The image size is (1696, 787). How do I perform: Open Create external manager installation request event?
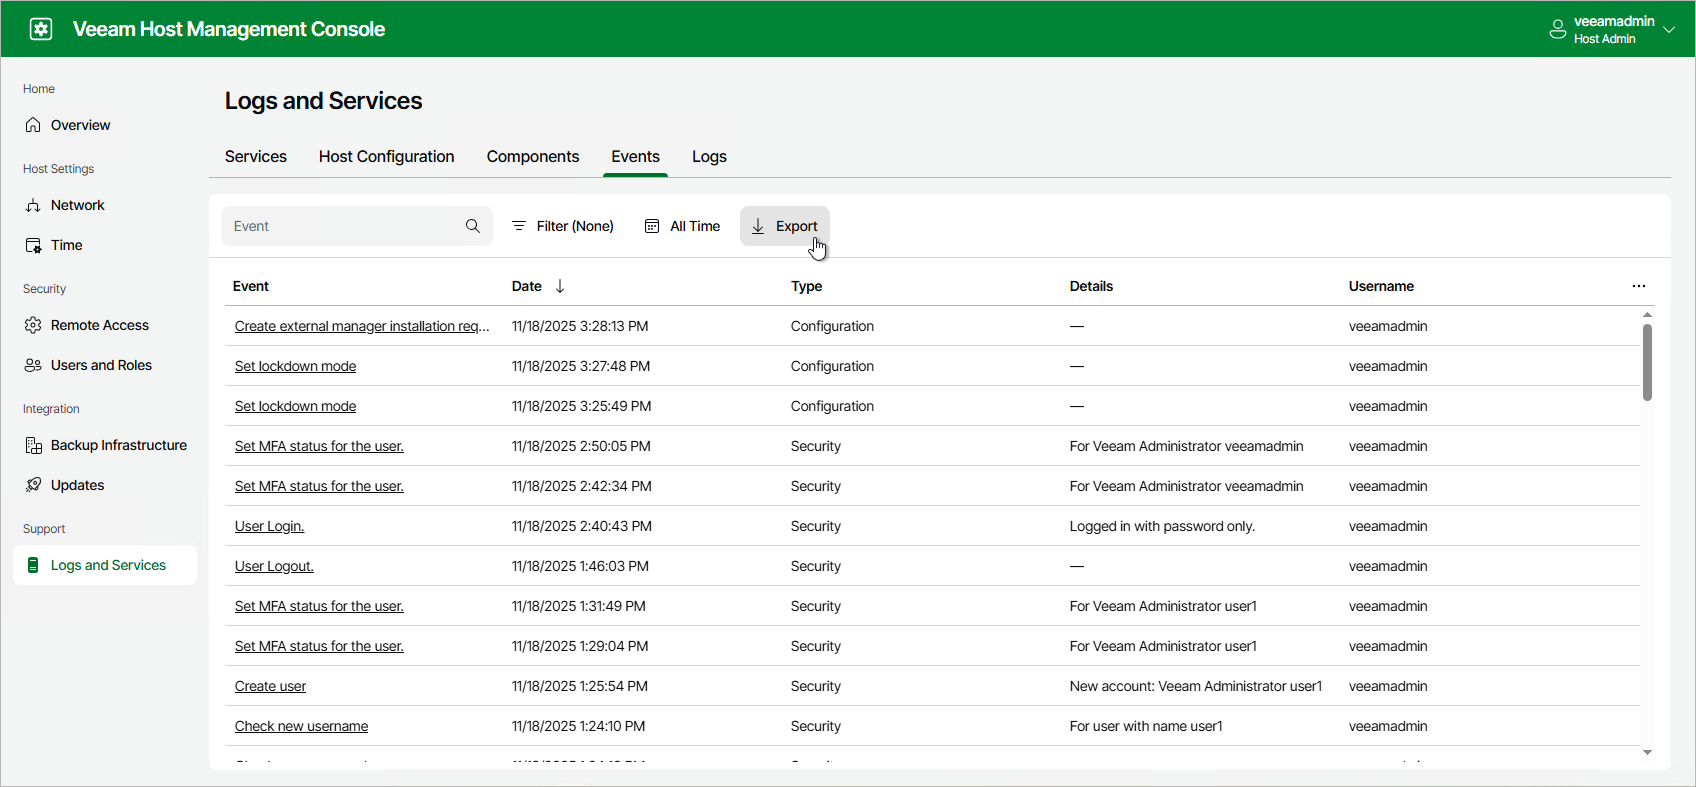click(362, 326)
